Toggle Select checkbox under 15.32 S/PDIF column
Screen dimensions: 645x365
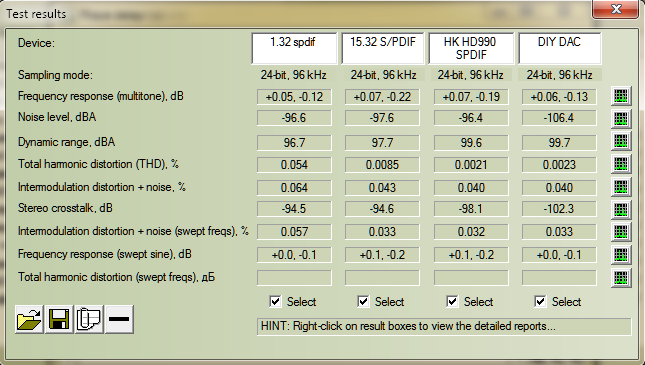click(x=364, y=302)
